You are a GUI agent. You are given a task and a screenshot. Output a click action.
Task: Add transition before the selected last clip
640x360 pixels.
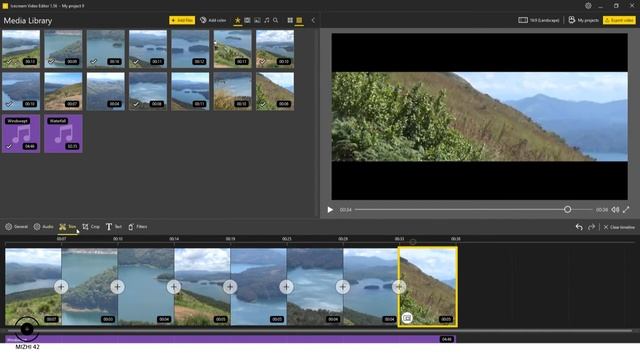coord(399,287)
